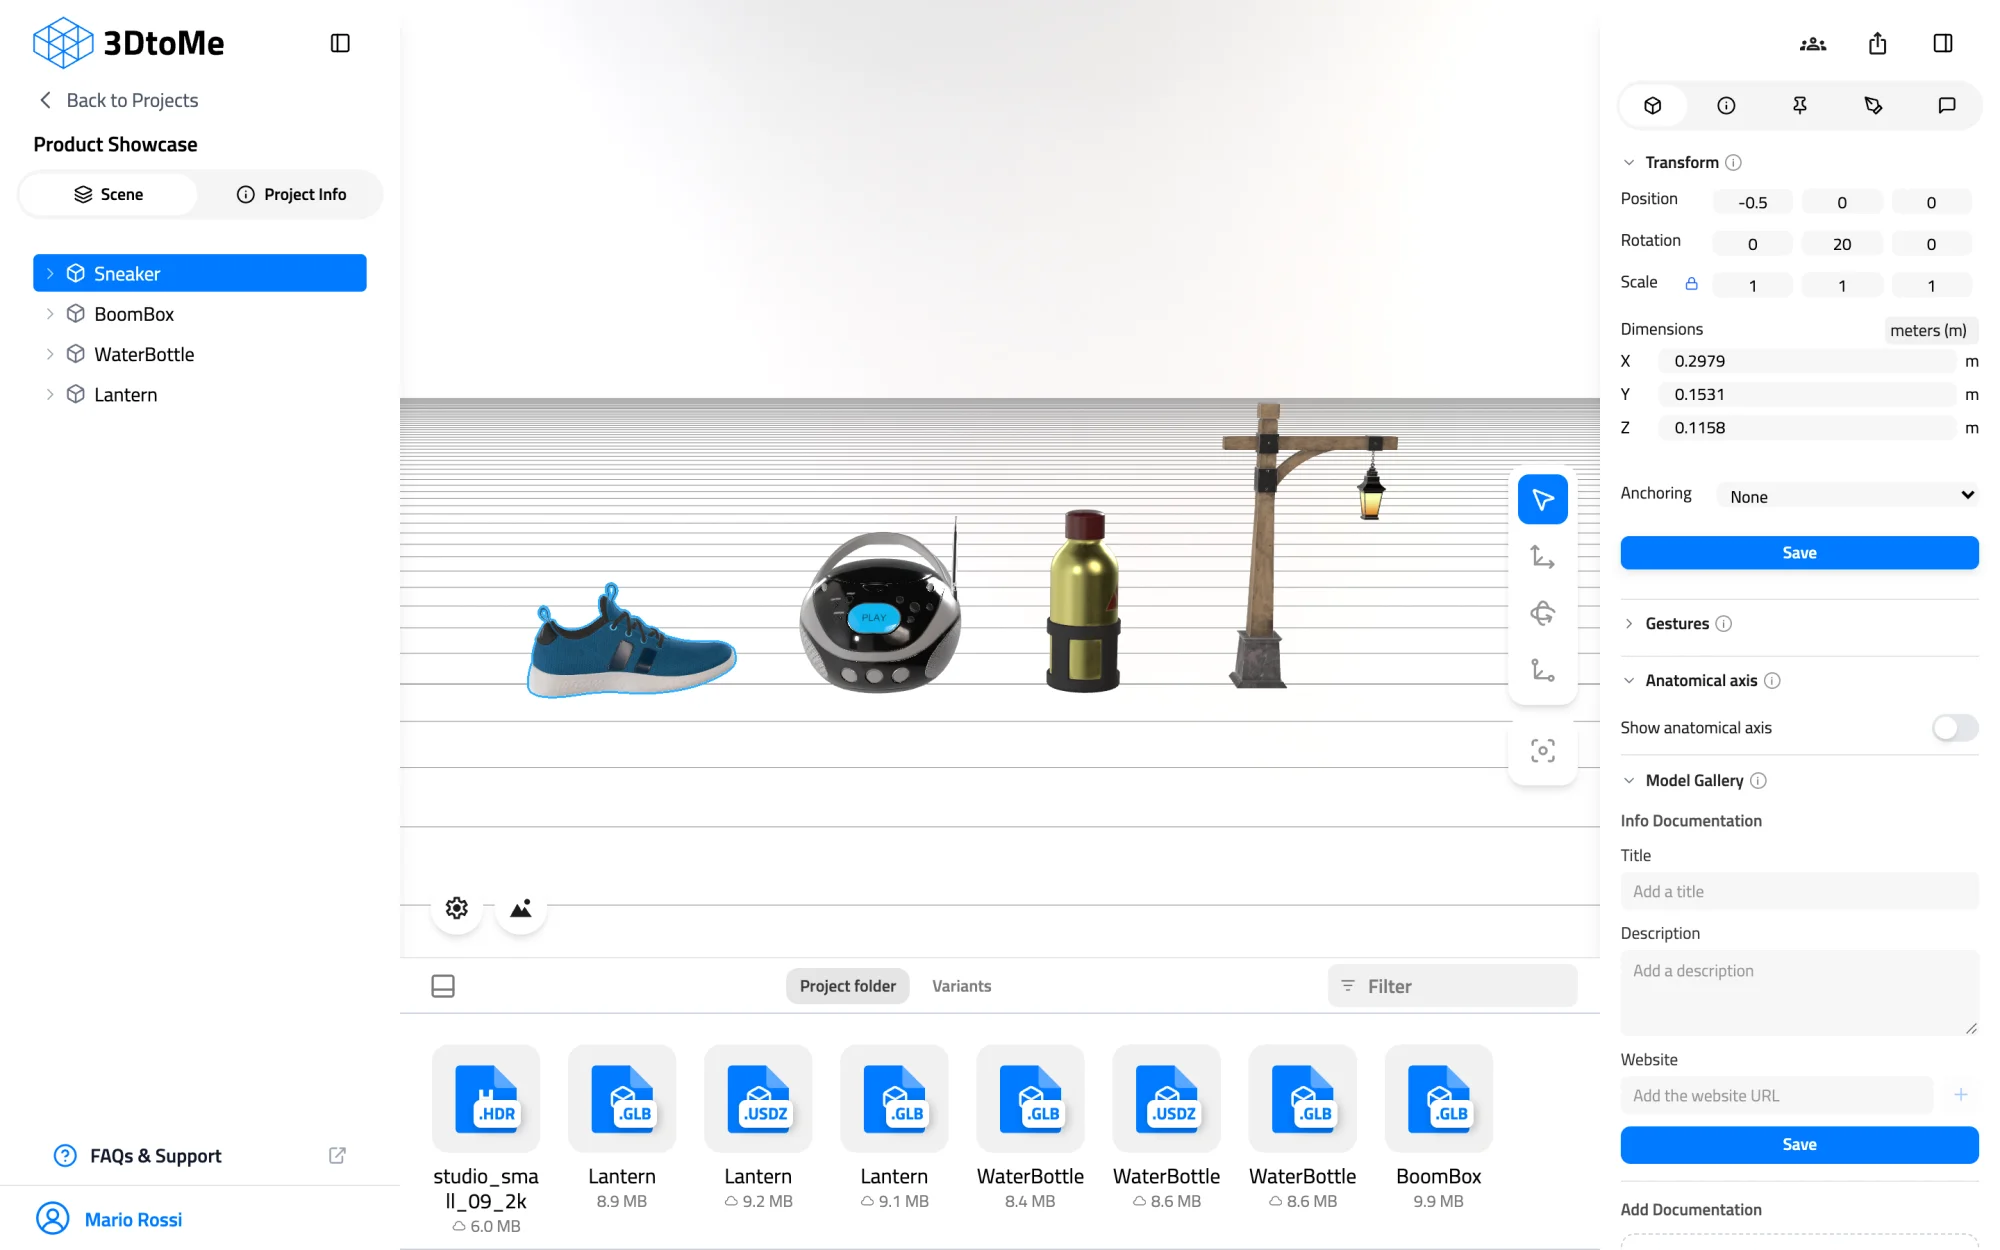Click Back to Projects link
Viewport: 2000px width, 1250px height.
click(119, 100)
